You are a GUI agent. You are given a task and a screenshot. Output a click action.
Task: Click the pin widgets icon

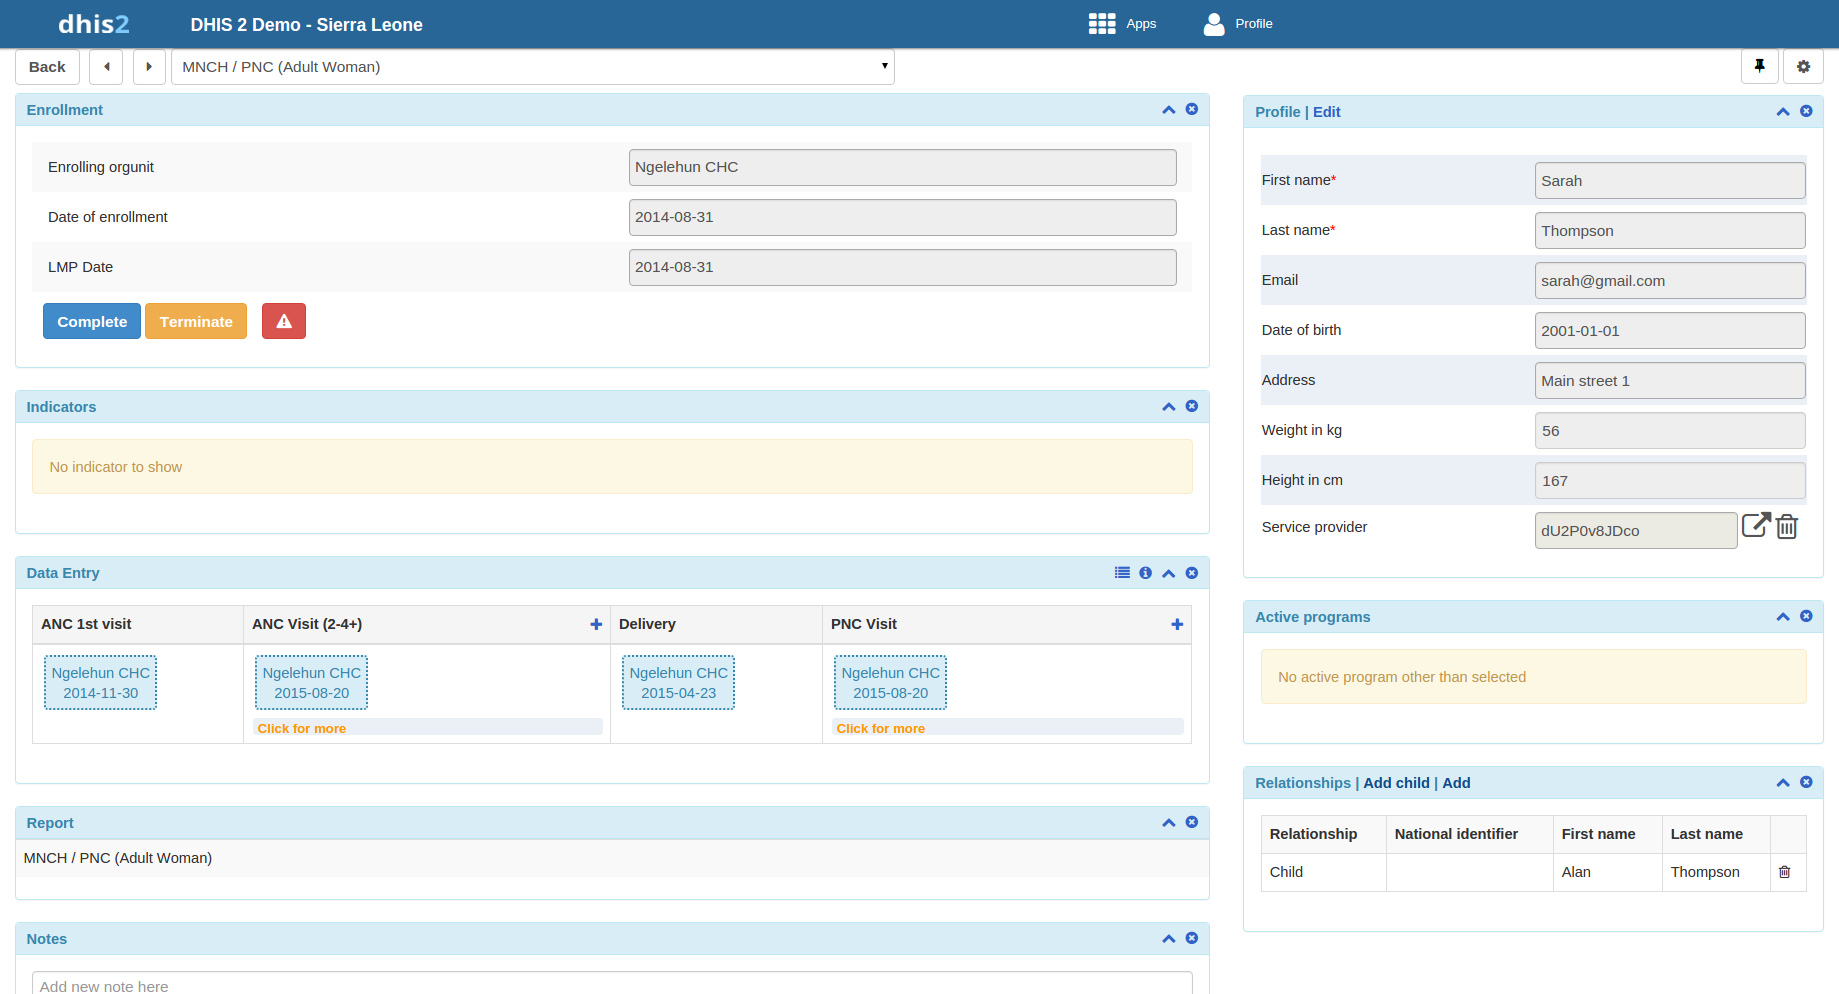point(1759,67)
